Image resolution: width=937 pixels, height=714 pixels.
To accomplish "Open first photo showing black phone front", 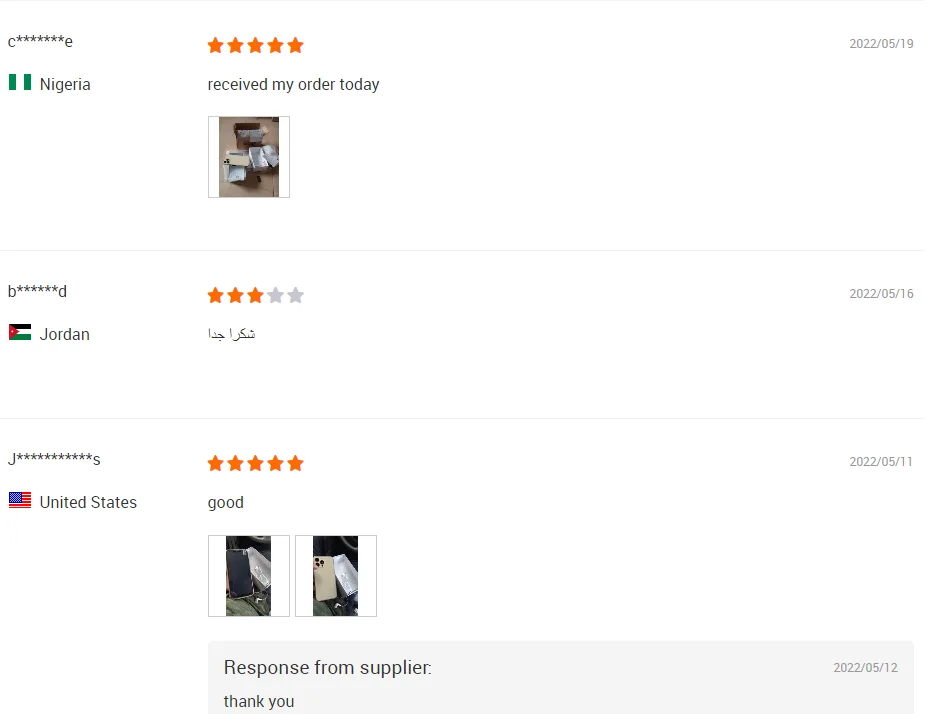I will coord(249,576).
